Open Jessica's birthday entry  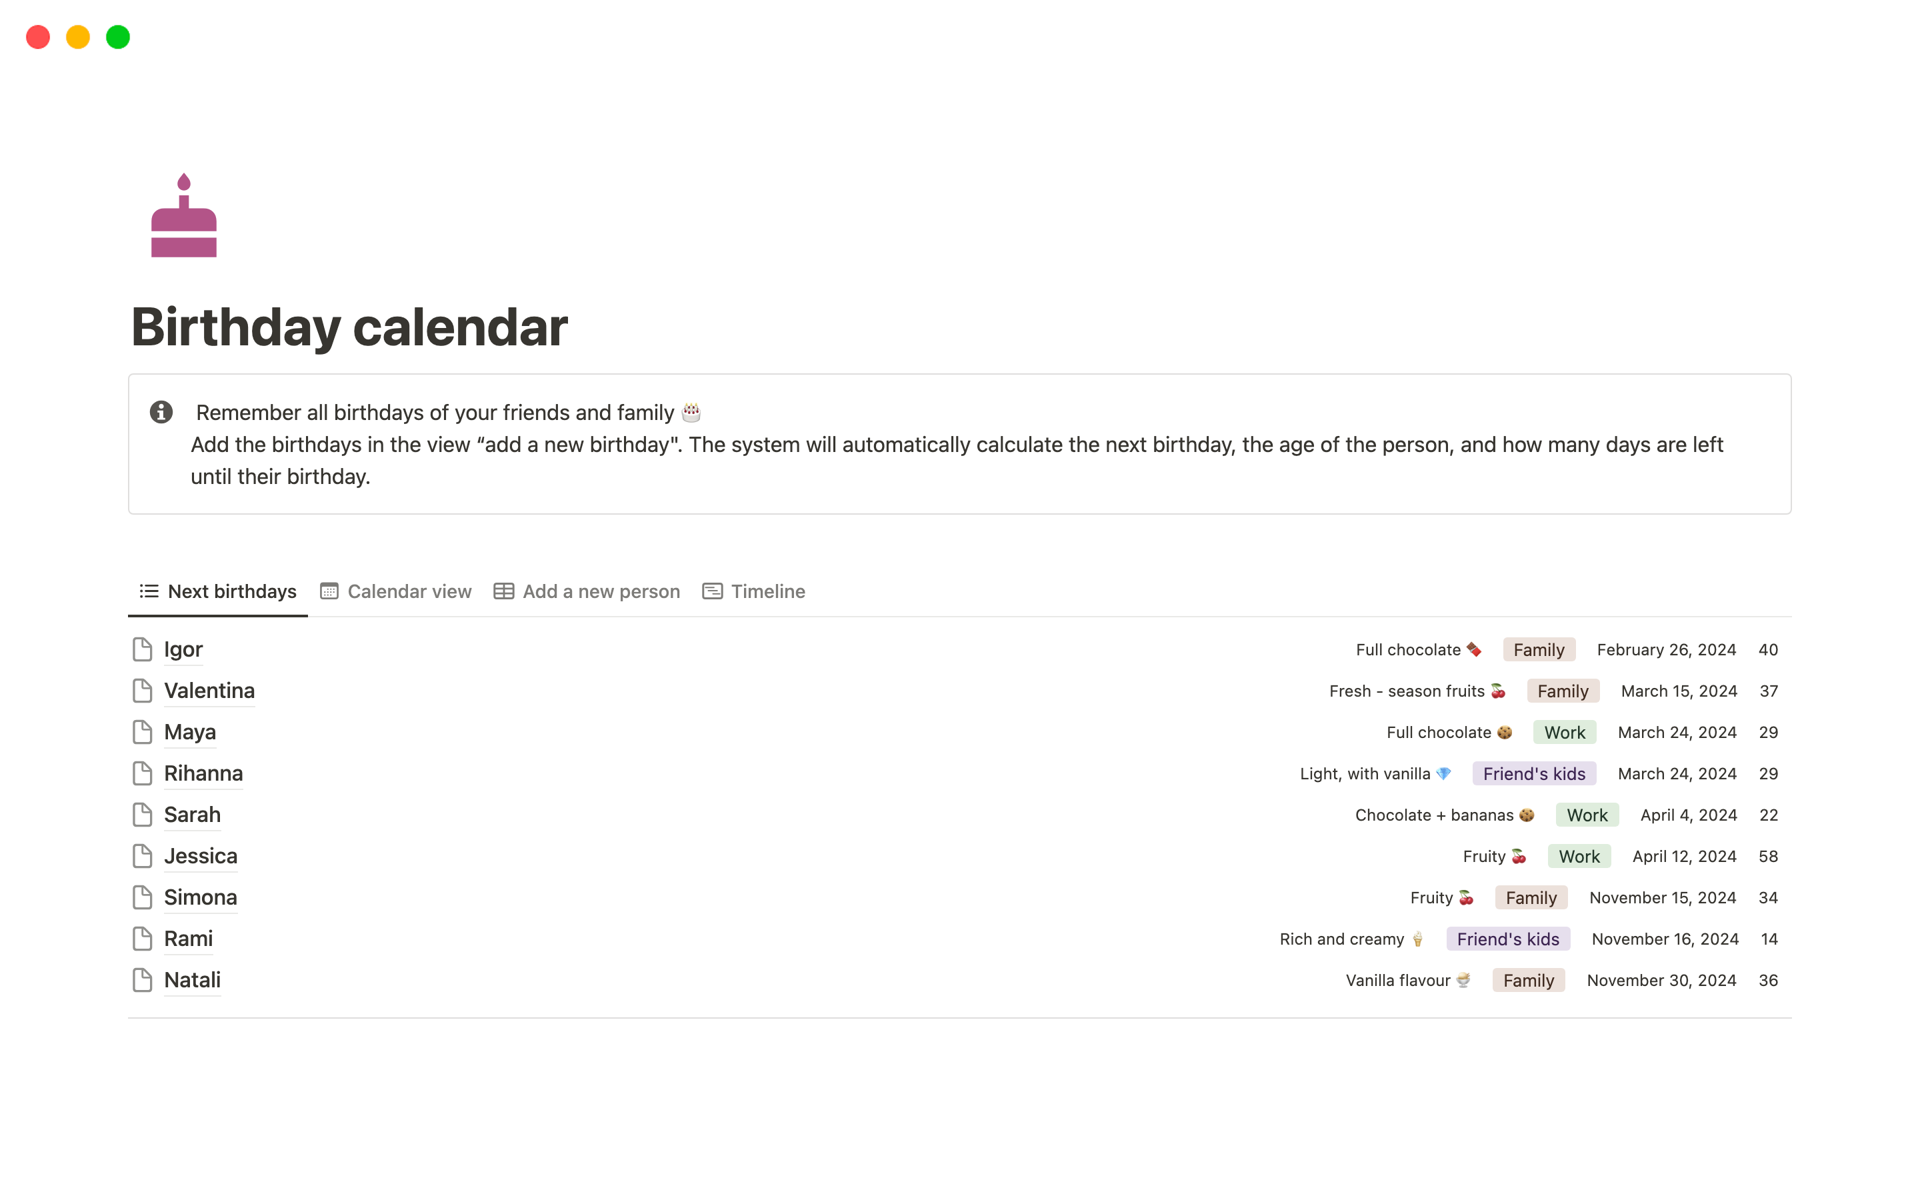[200, 854]
